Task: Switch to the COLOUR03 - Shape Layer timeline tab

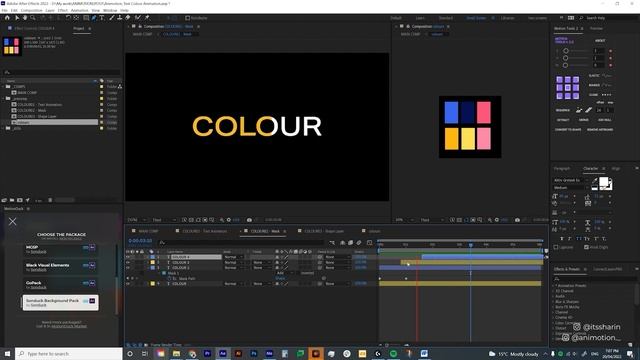Action: click(324, 231)
